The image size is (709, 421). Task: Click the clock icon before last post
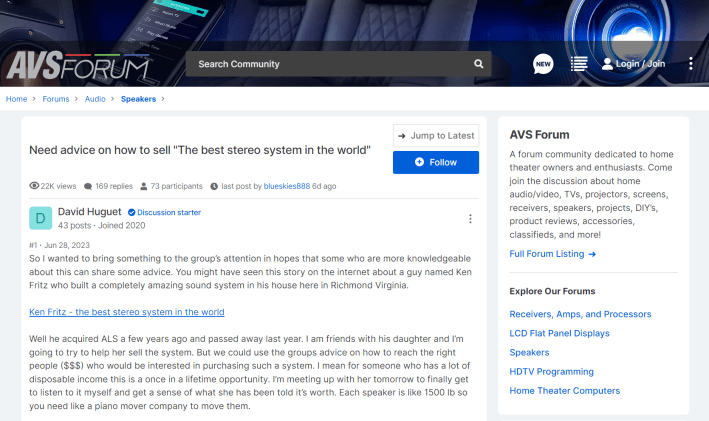point(214,186)
